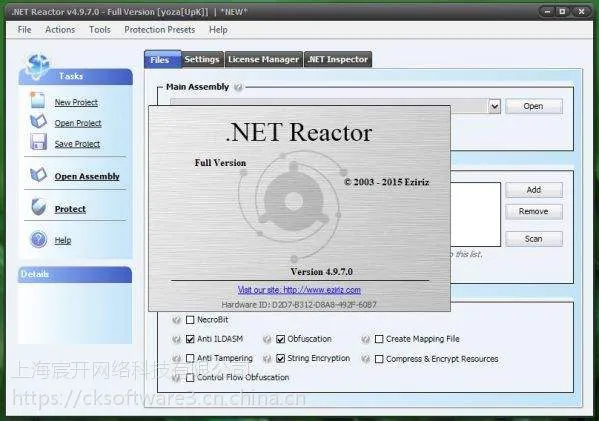Click help icon beside Create Mapping File

point(366,339)
